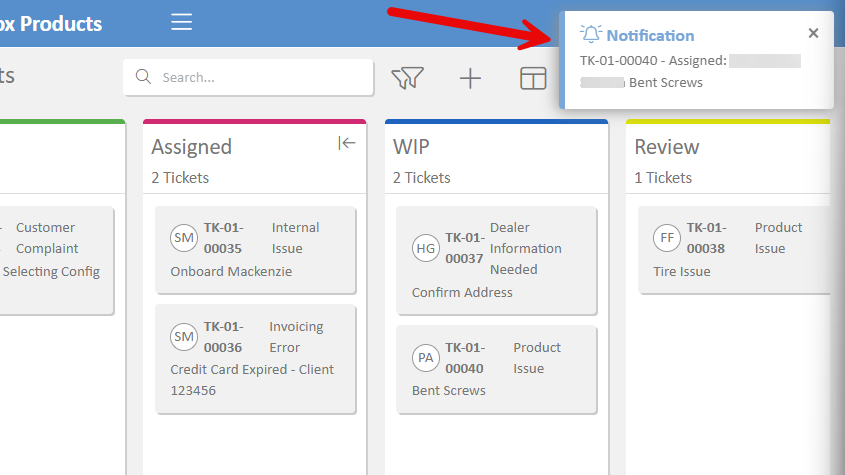
Task: Click PA avatar on Bent Screws ticket
Action: click(426, 358)
